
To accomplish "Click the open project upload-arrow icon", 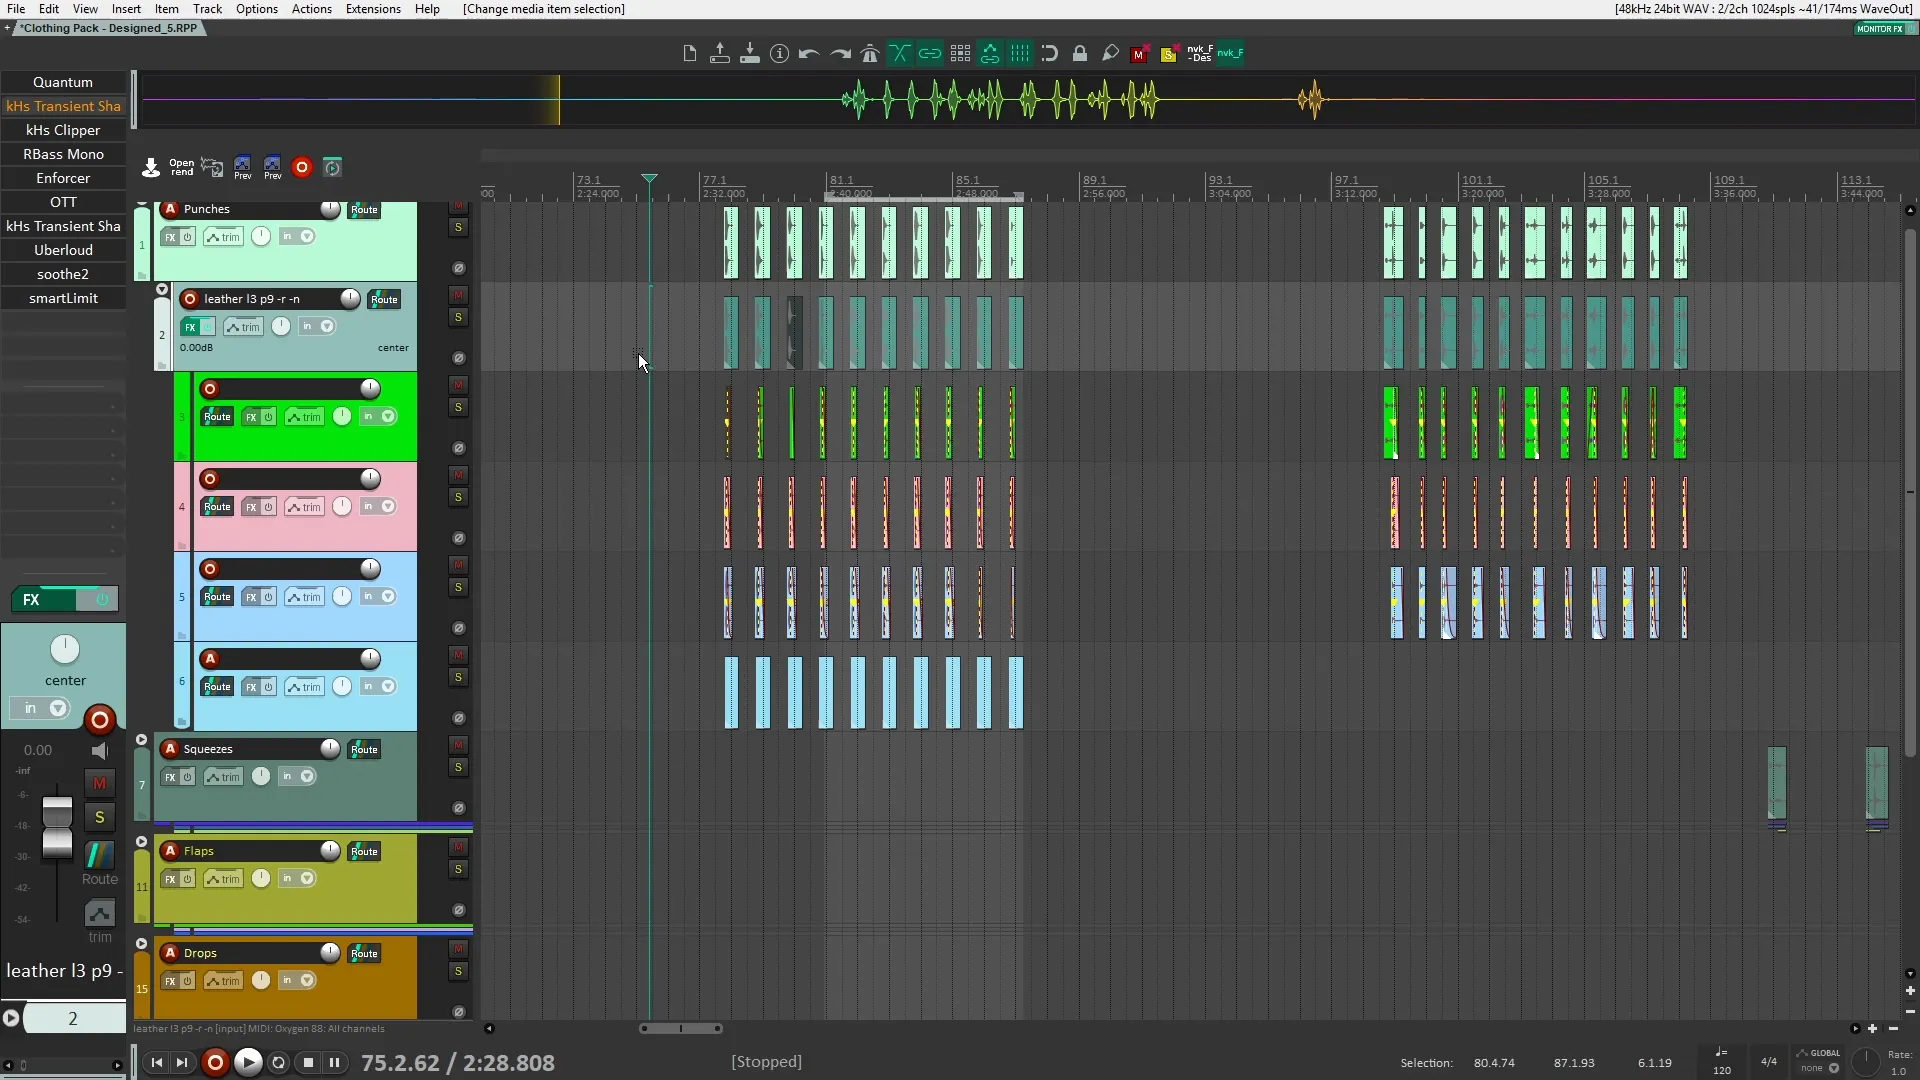I will [719, 54].
